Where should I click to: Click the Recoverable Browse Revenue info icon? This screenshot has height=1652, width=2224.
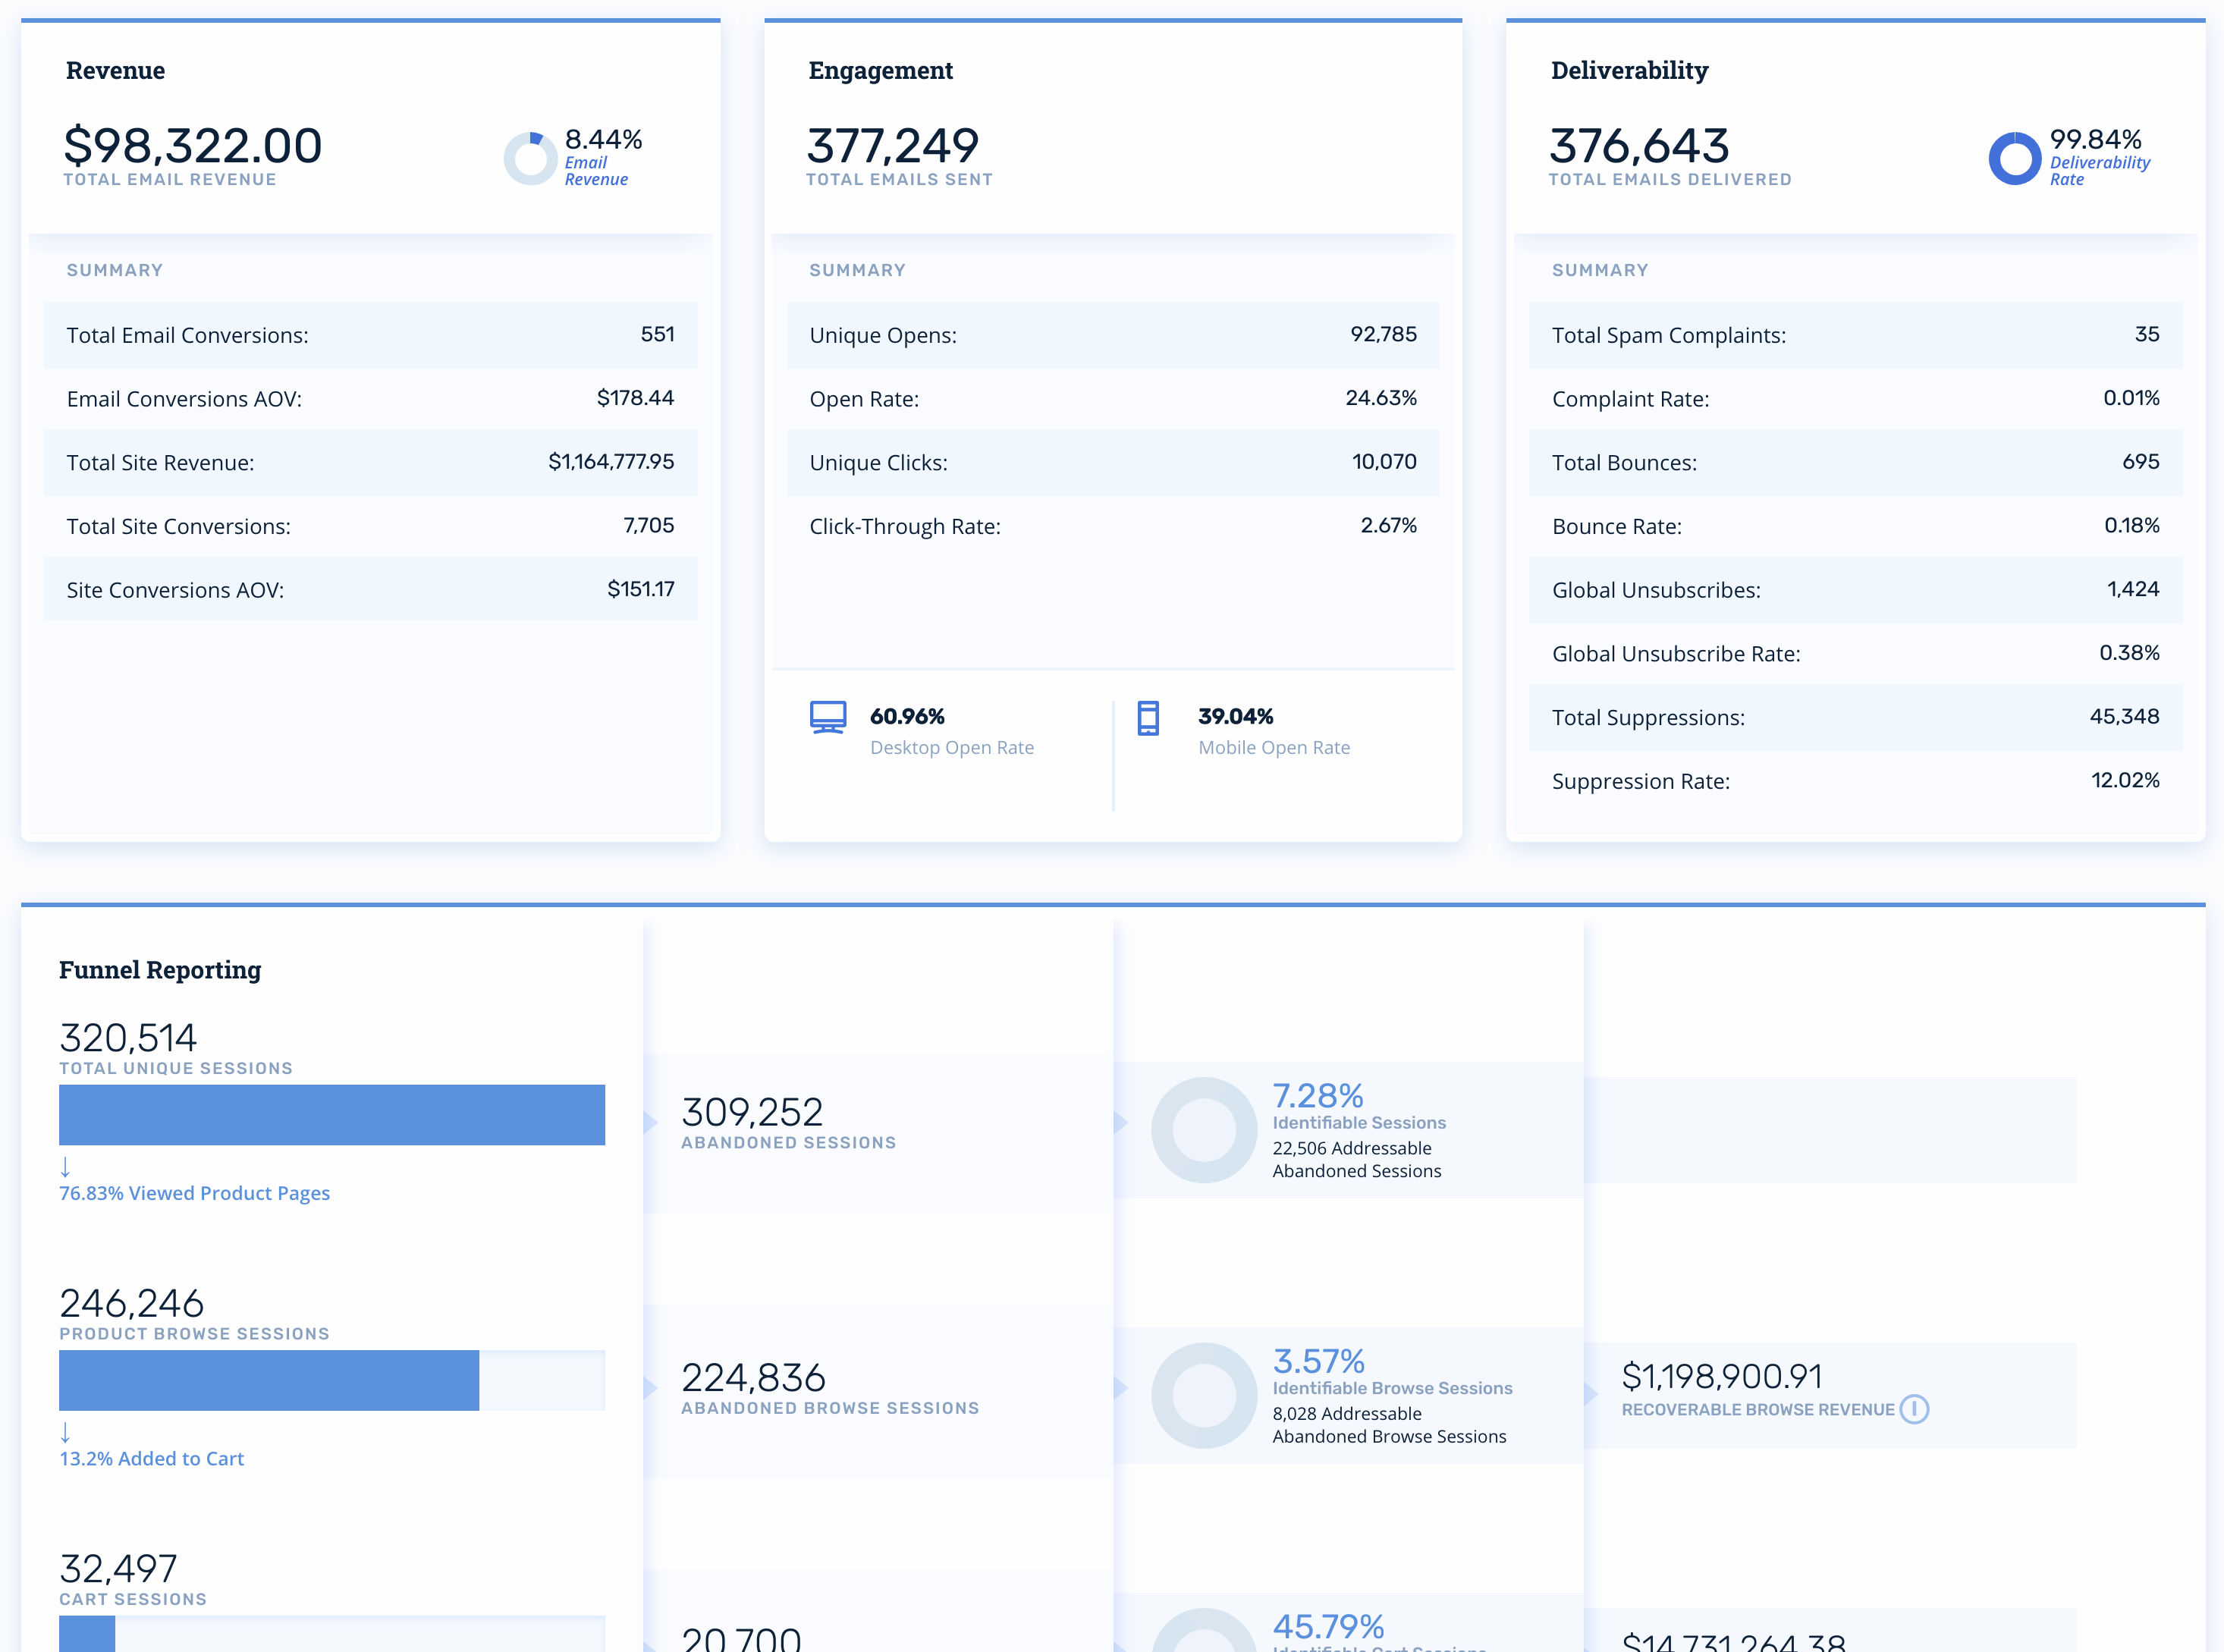click(x=1914, y=1409)
